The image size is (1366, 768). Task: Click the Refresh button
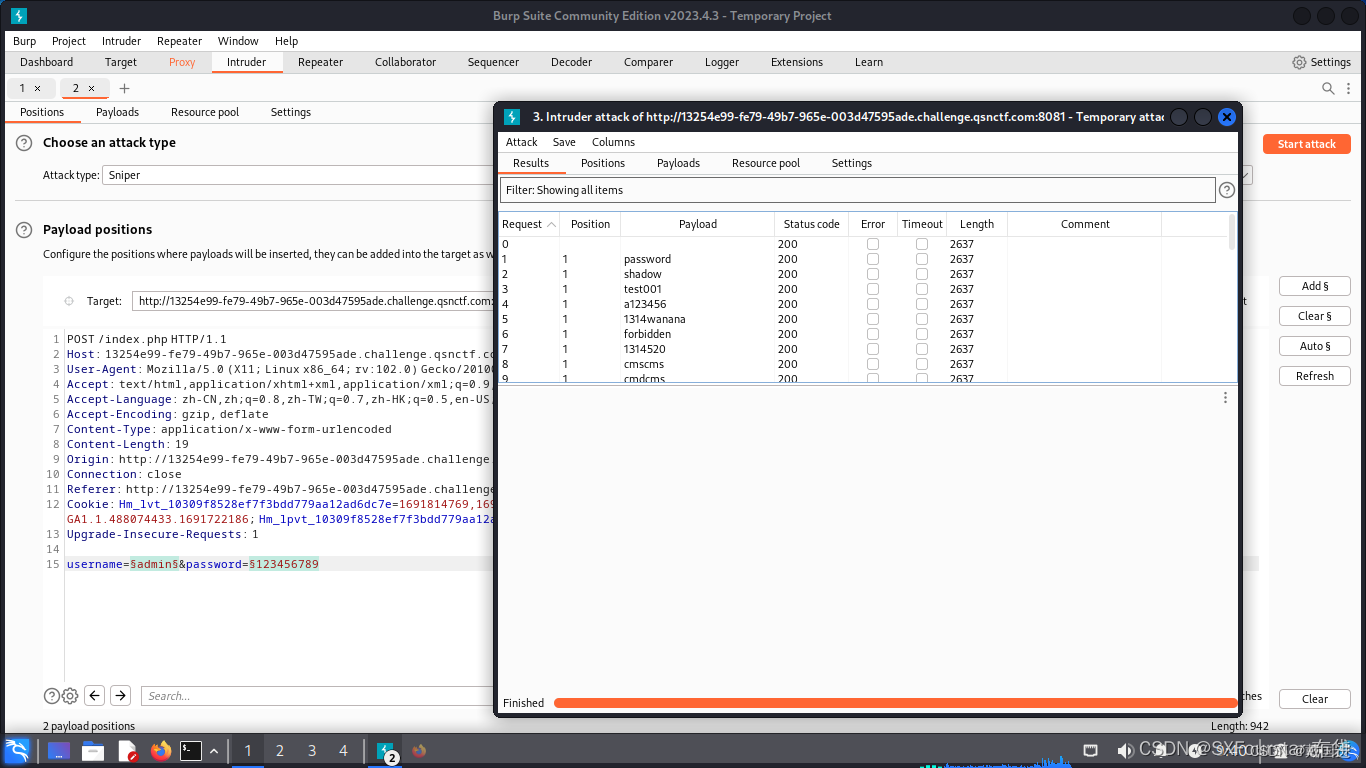point(1315,376)
